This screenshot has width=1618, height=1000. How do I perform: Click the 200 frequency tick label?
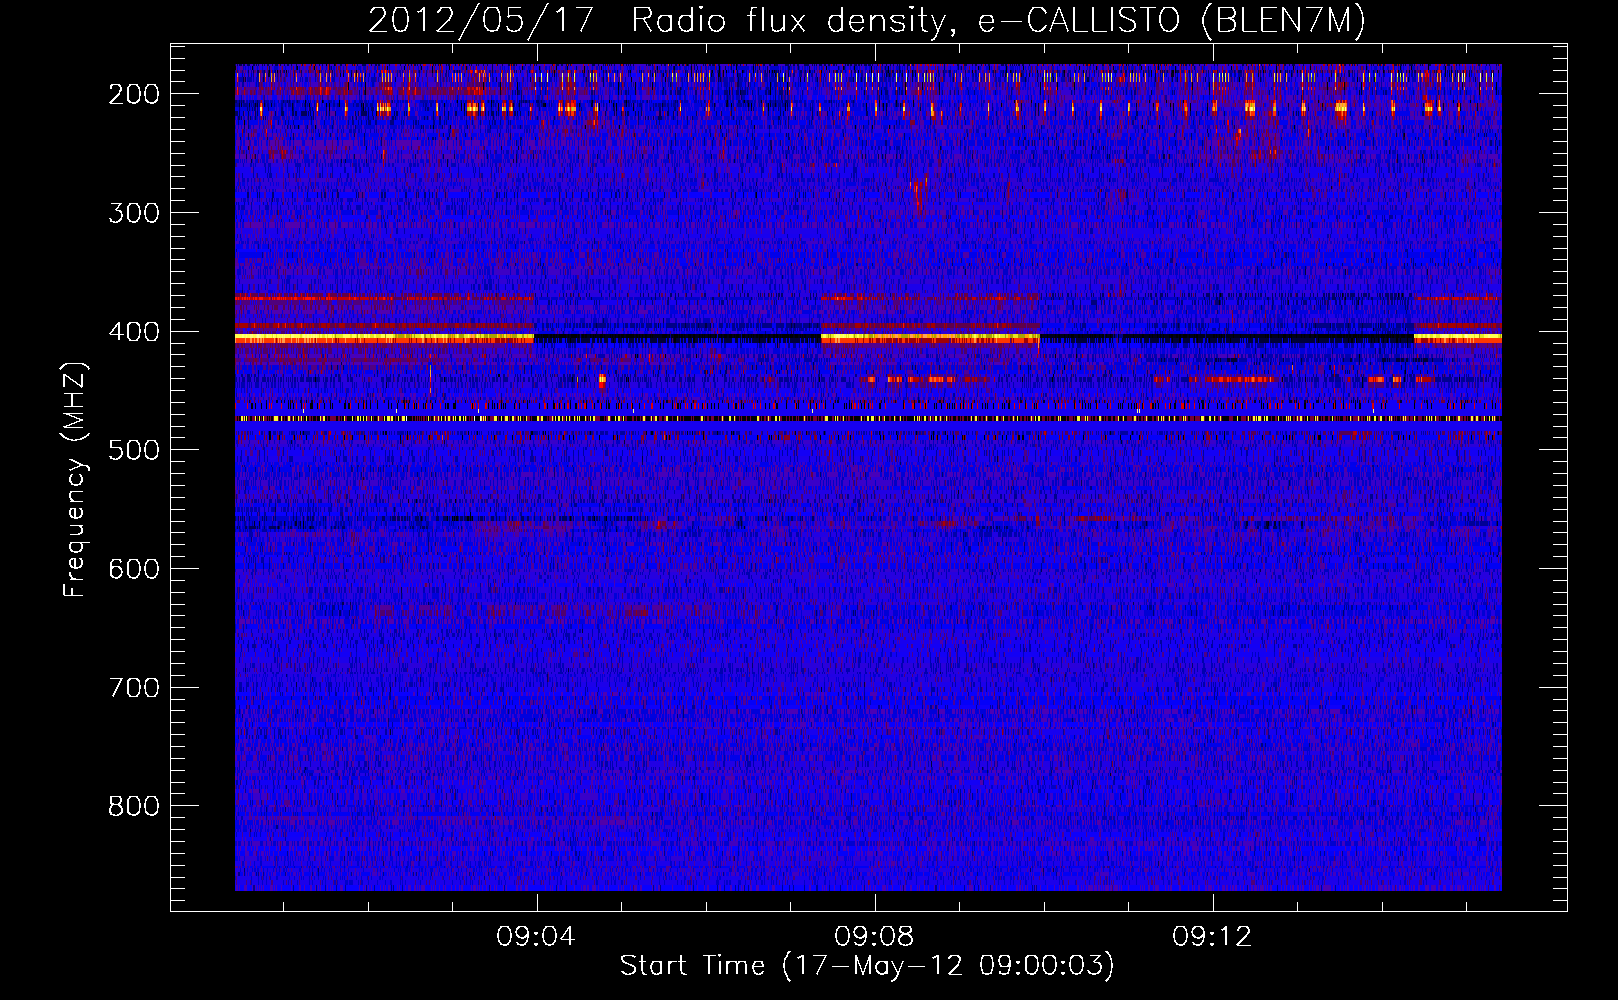(134, 94)
